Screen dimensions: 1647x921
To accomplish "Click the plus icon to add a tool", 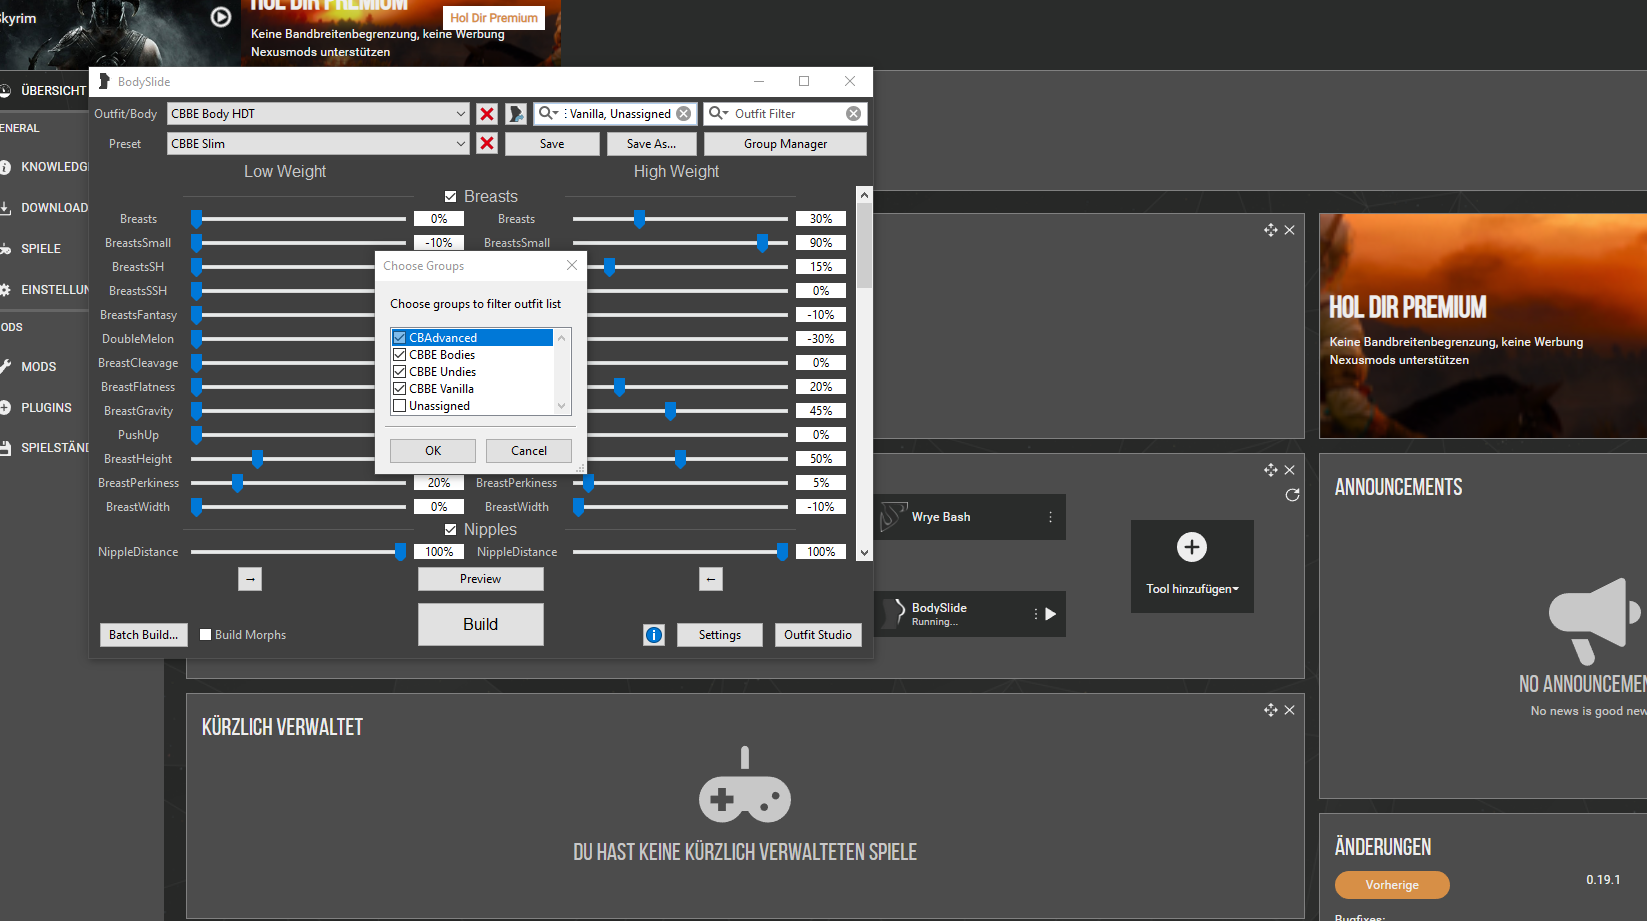I will click(x=1192, y=547).
